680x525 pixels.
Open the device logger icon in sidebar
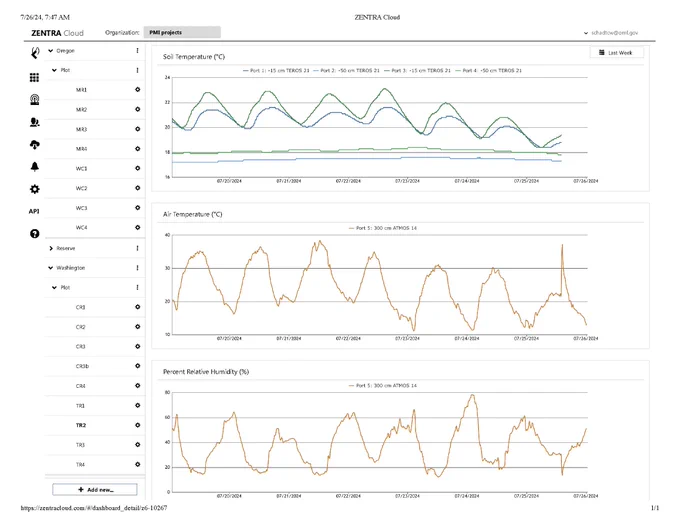pos(35,100)
